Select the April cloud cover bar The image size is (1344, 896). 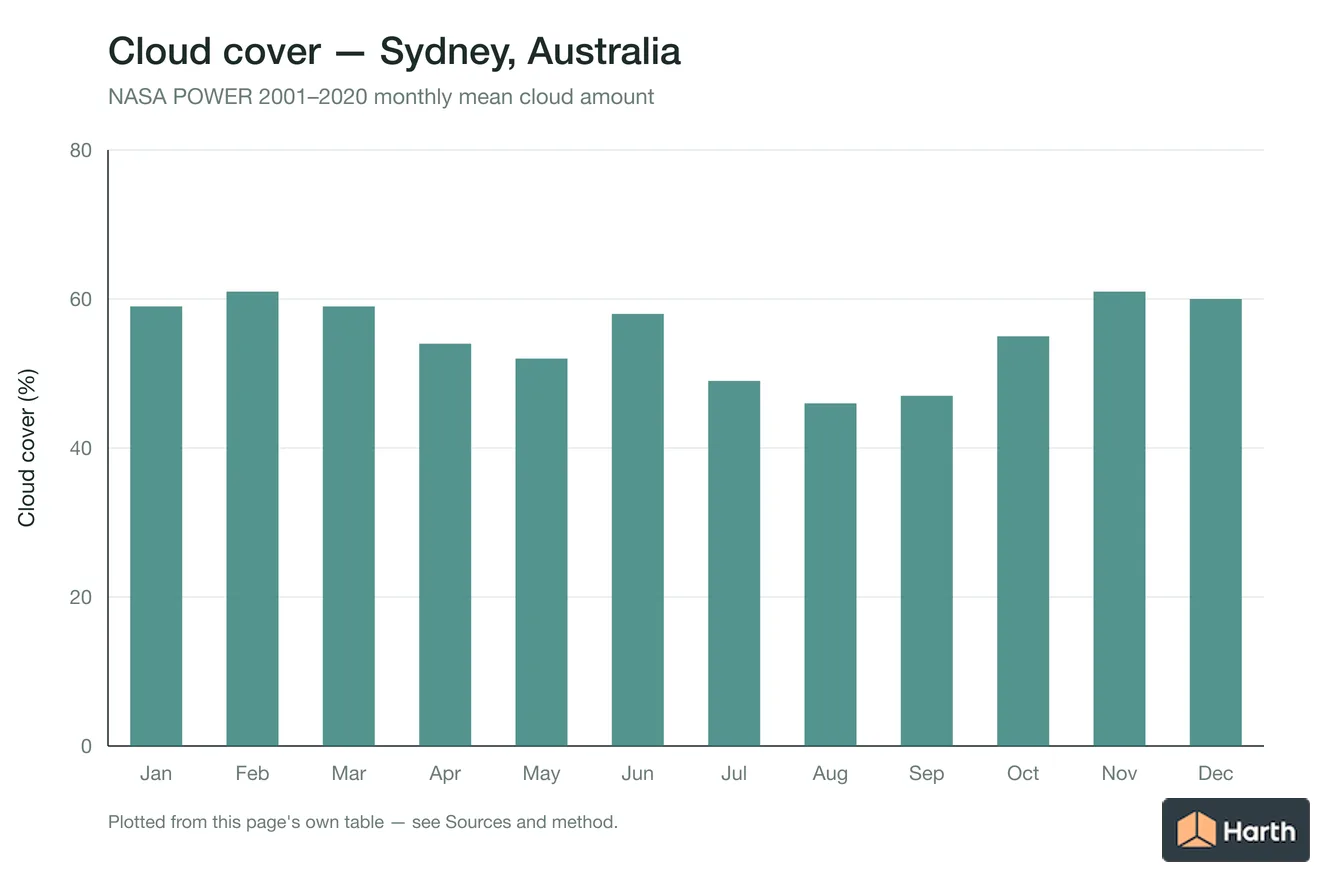(445, 545)
